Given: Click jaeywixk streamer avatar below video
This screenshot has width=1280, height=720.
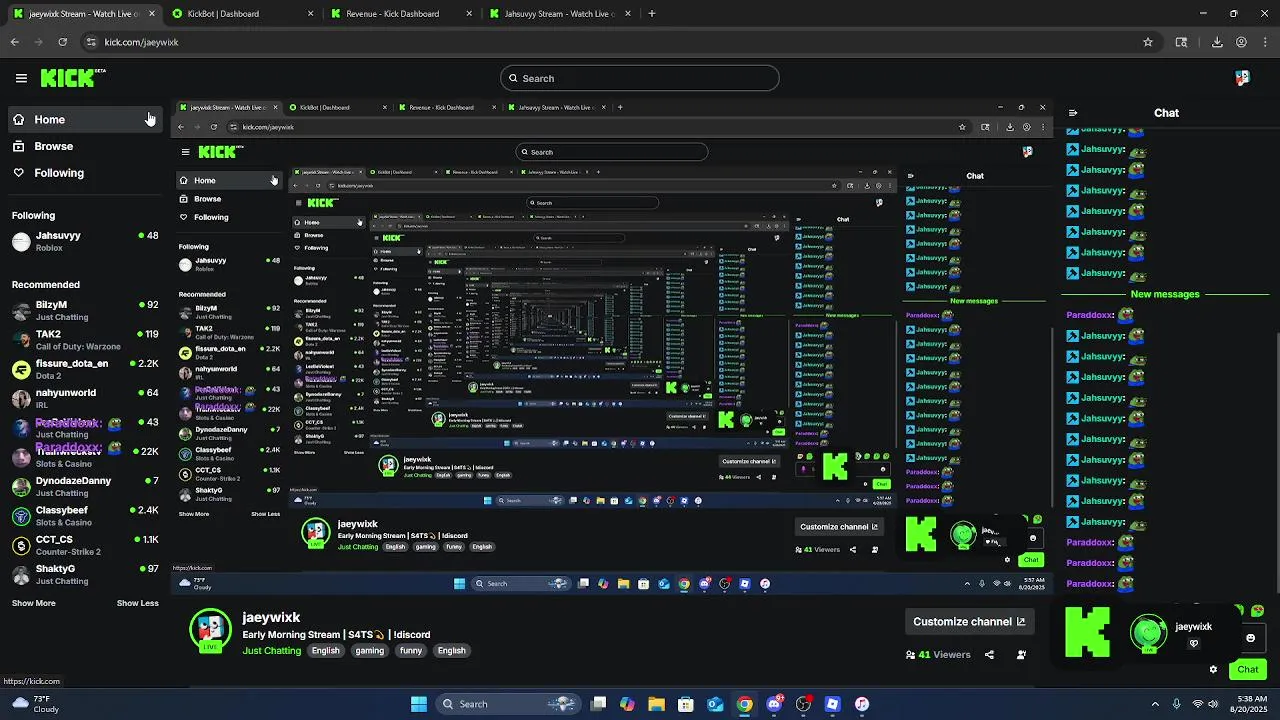Looking at the screenshot, I should pos(209,629).
